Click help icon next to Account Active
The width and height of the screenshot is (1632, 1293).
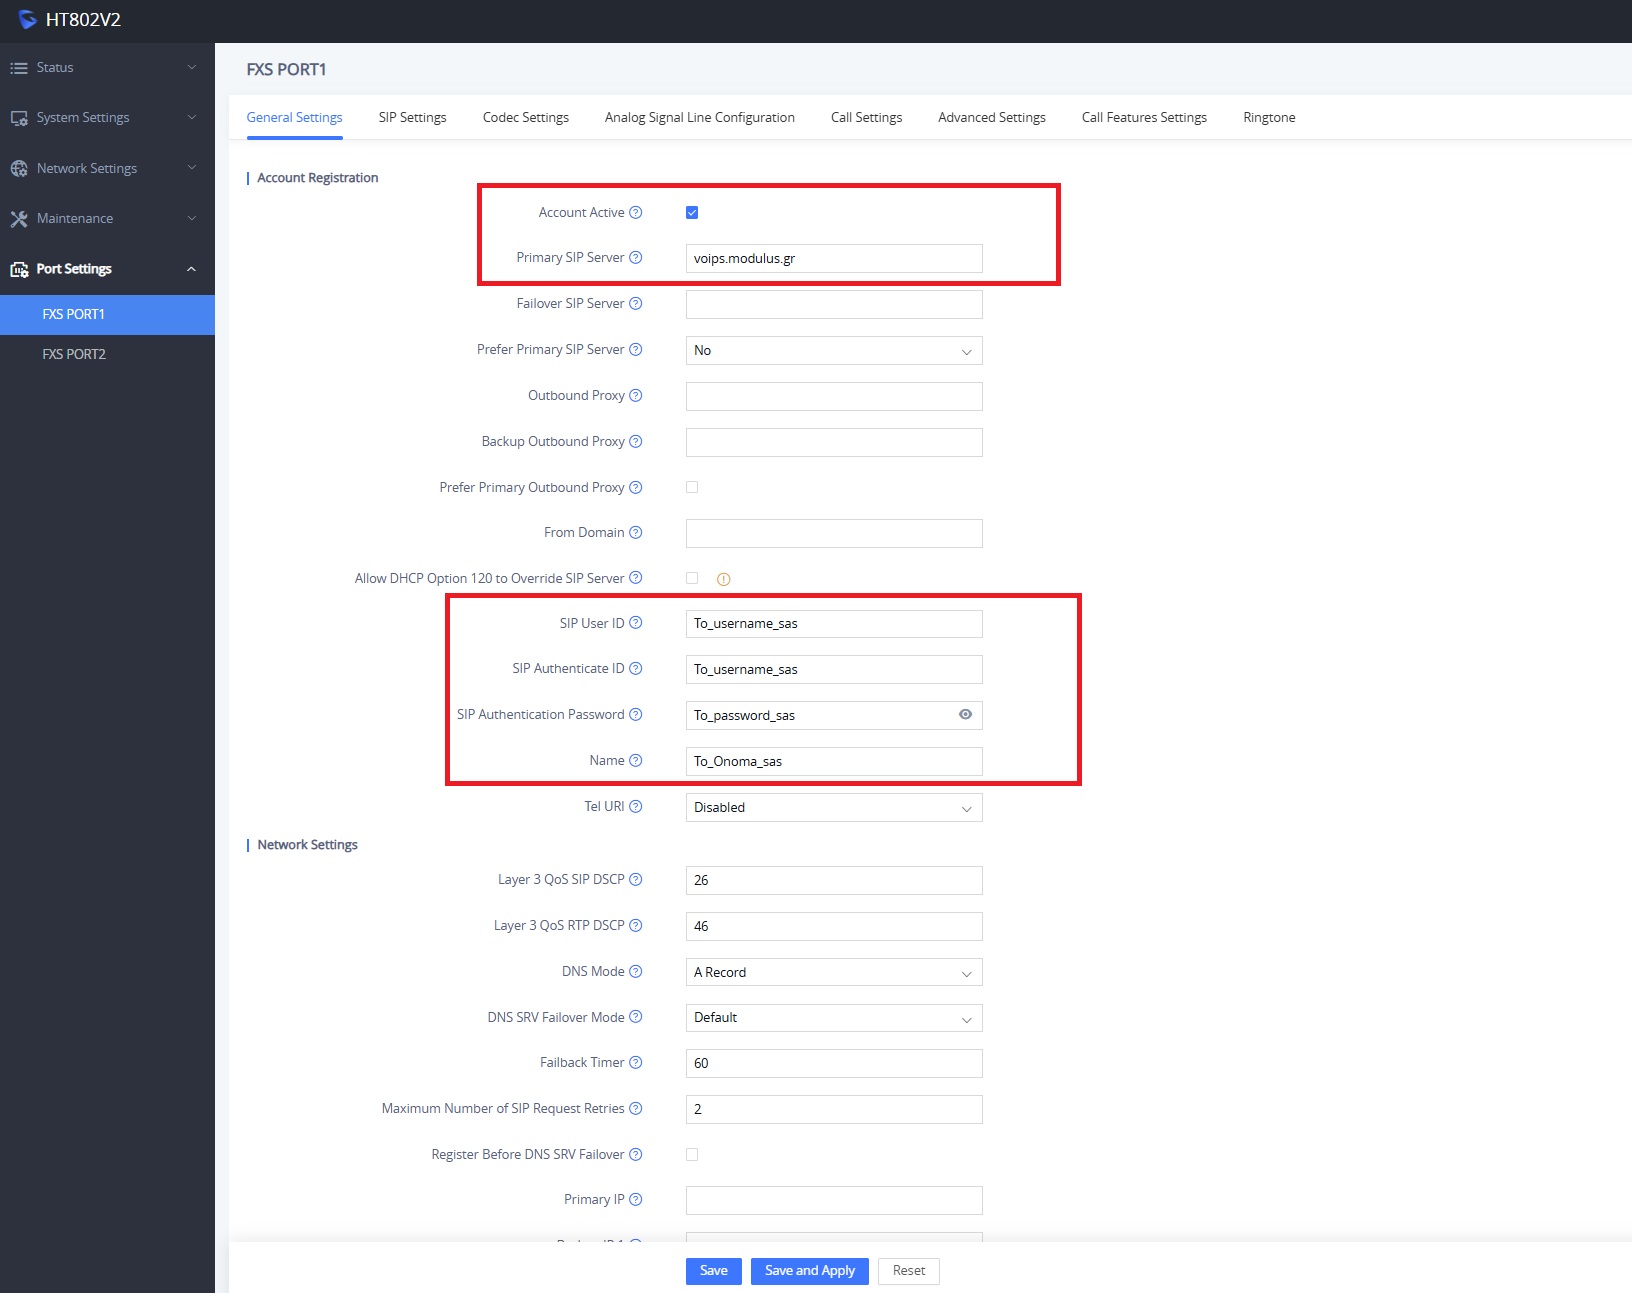point(635,212)
